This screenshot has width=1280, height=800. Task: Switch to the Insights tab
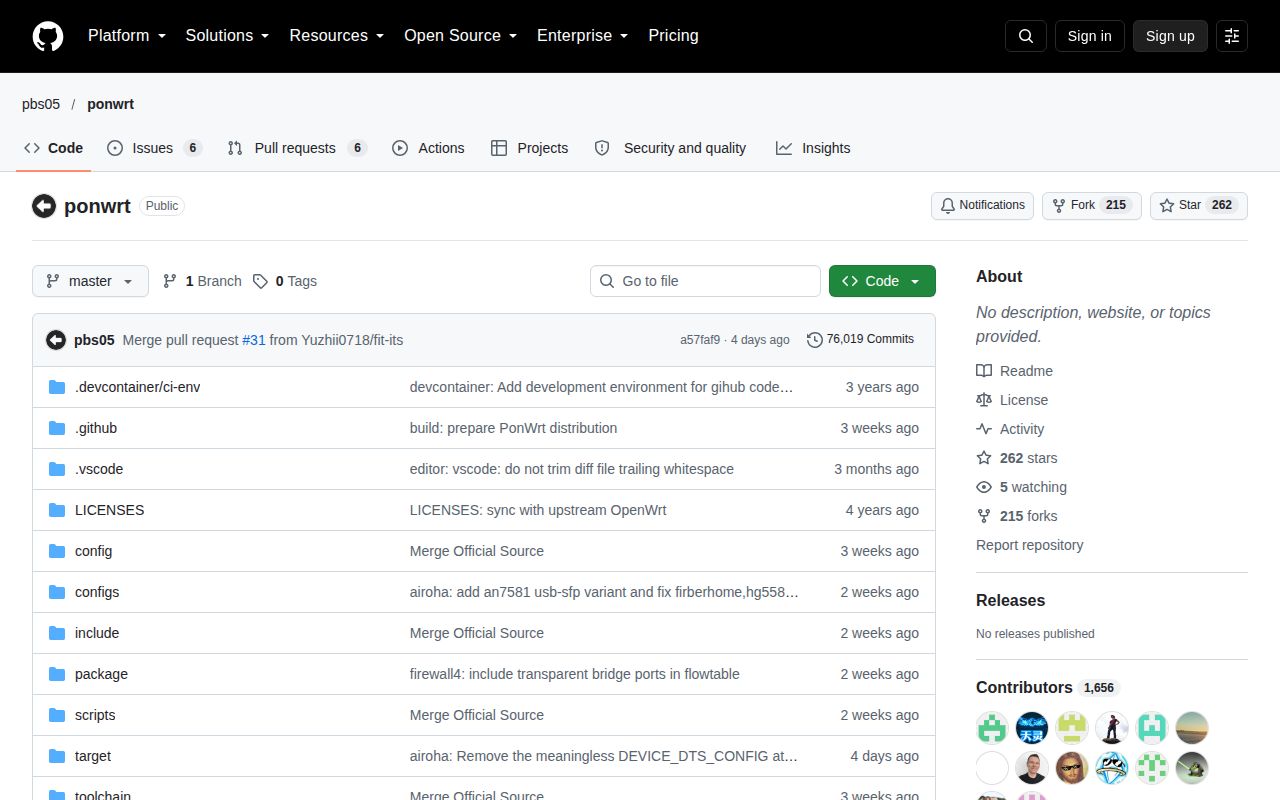point(813,148)
